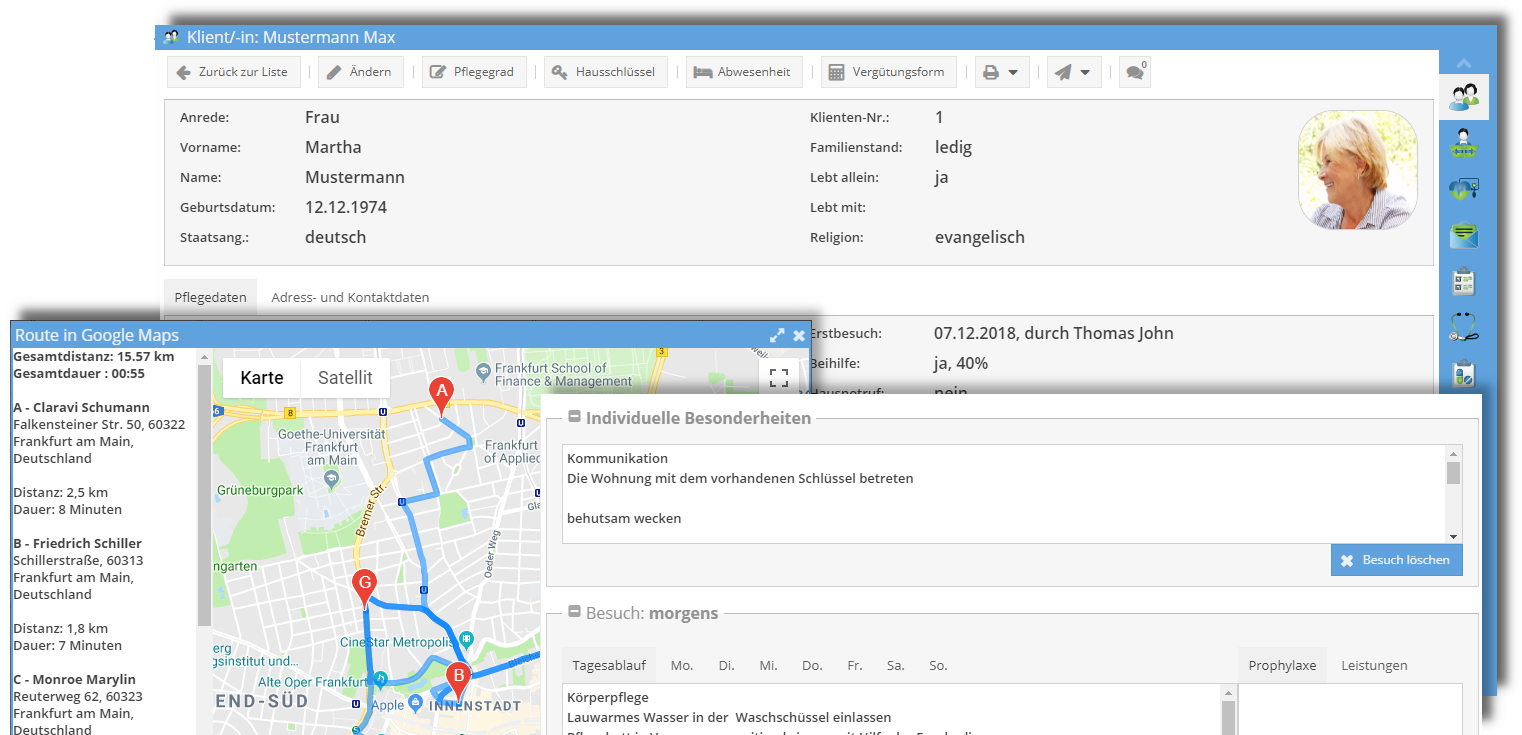Click the printer icon in the toolbar
The height and width of the screenshot is (735, 1522).
[x=990, y=72]
